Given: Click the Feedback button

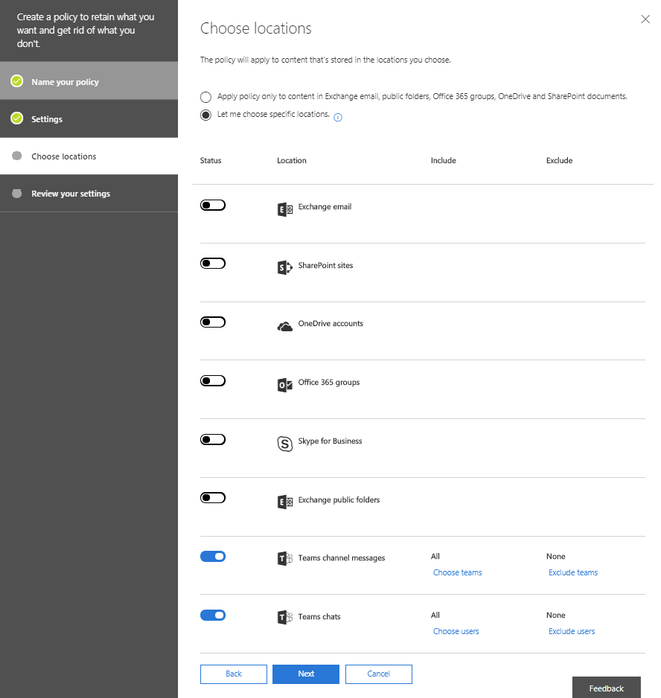Looking at the screenshot, I should point(606,688).
